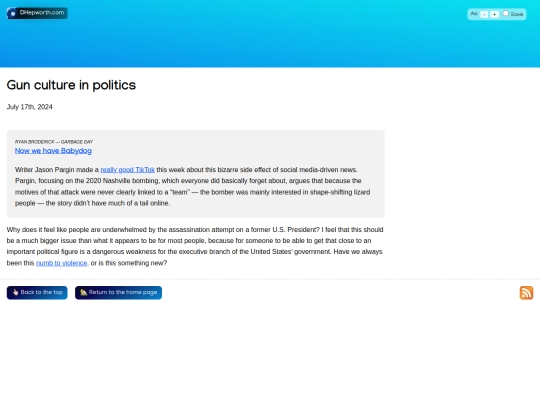Increase font size with plus button

(x=494, y=14)
